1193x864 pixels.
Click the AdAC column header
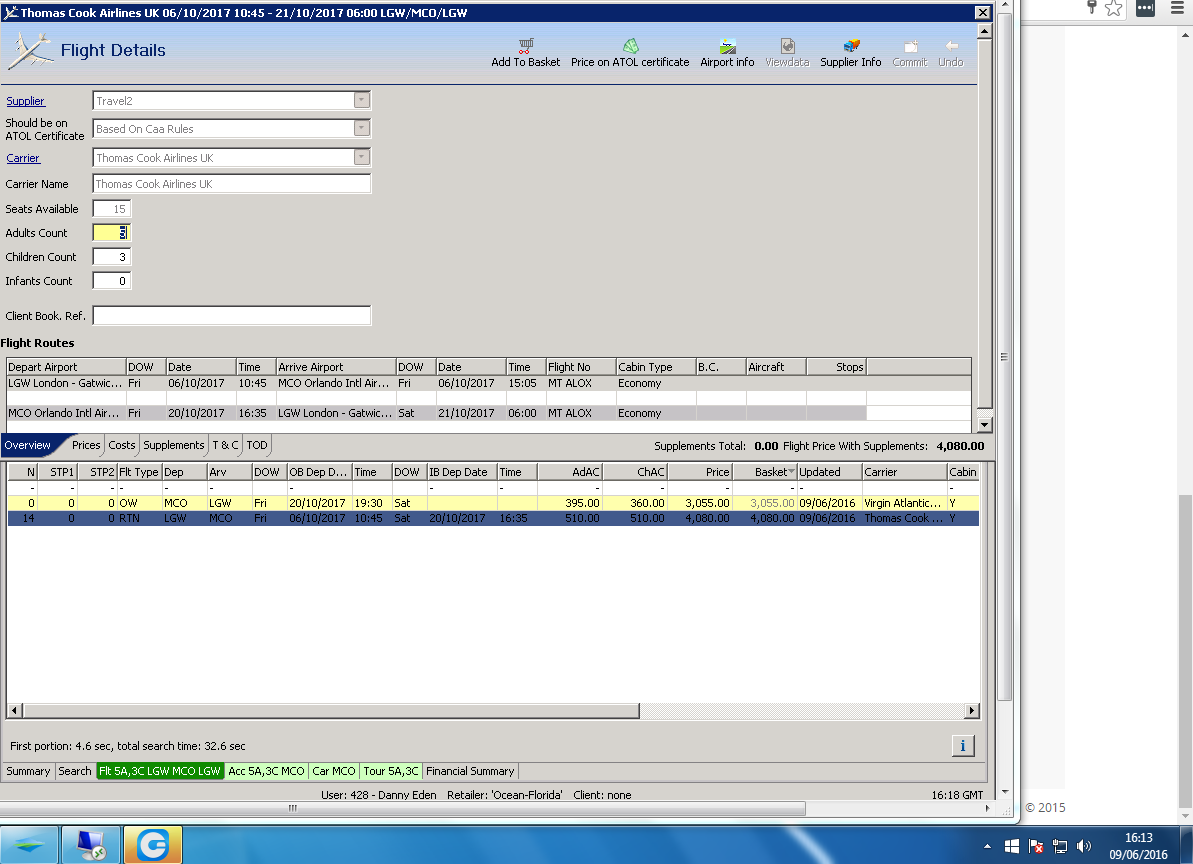[x=570, y=472]
